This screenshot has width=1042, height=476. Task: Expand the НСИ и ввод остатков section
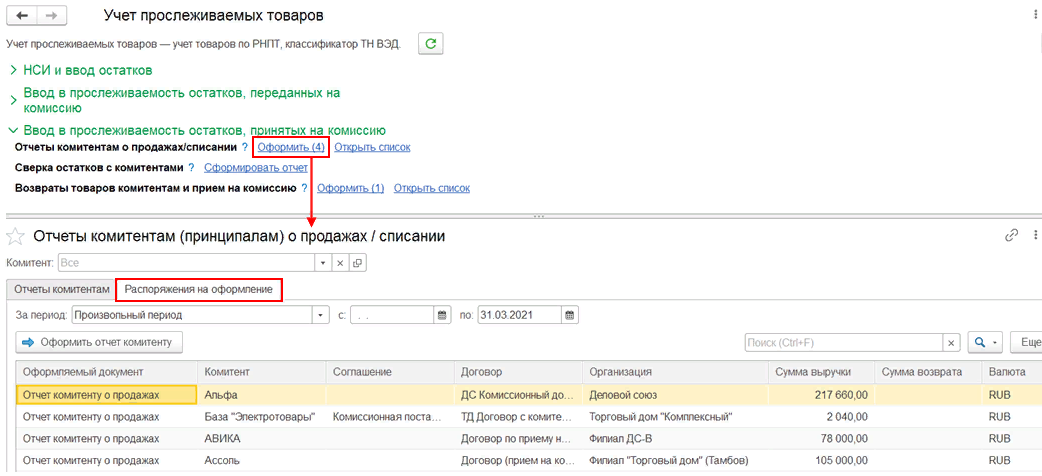(12, 70)
